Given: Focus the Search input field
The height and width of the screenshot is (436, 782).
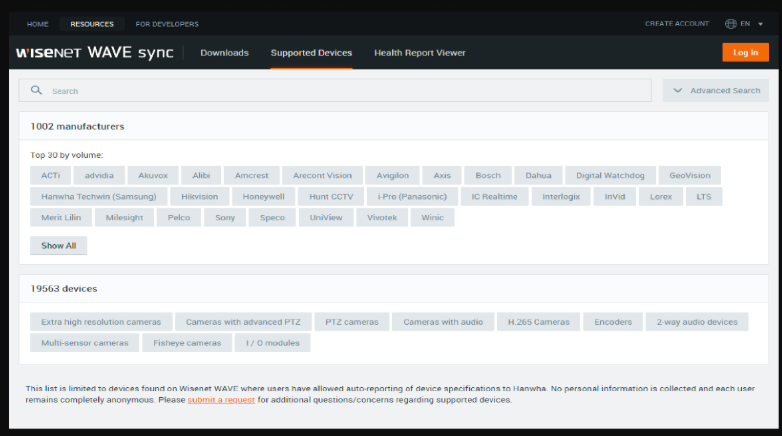Looking at the screenshot, I should pos(335,90).
